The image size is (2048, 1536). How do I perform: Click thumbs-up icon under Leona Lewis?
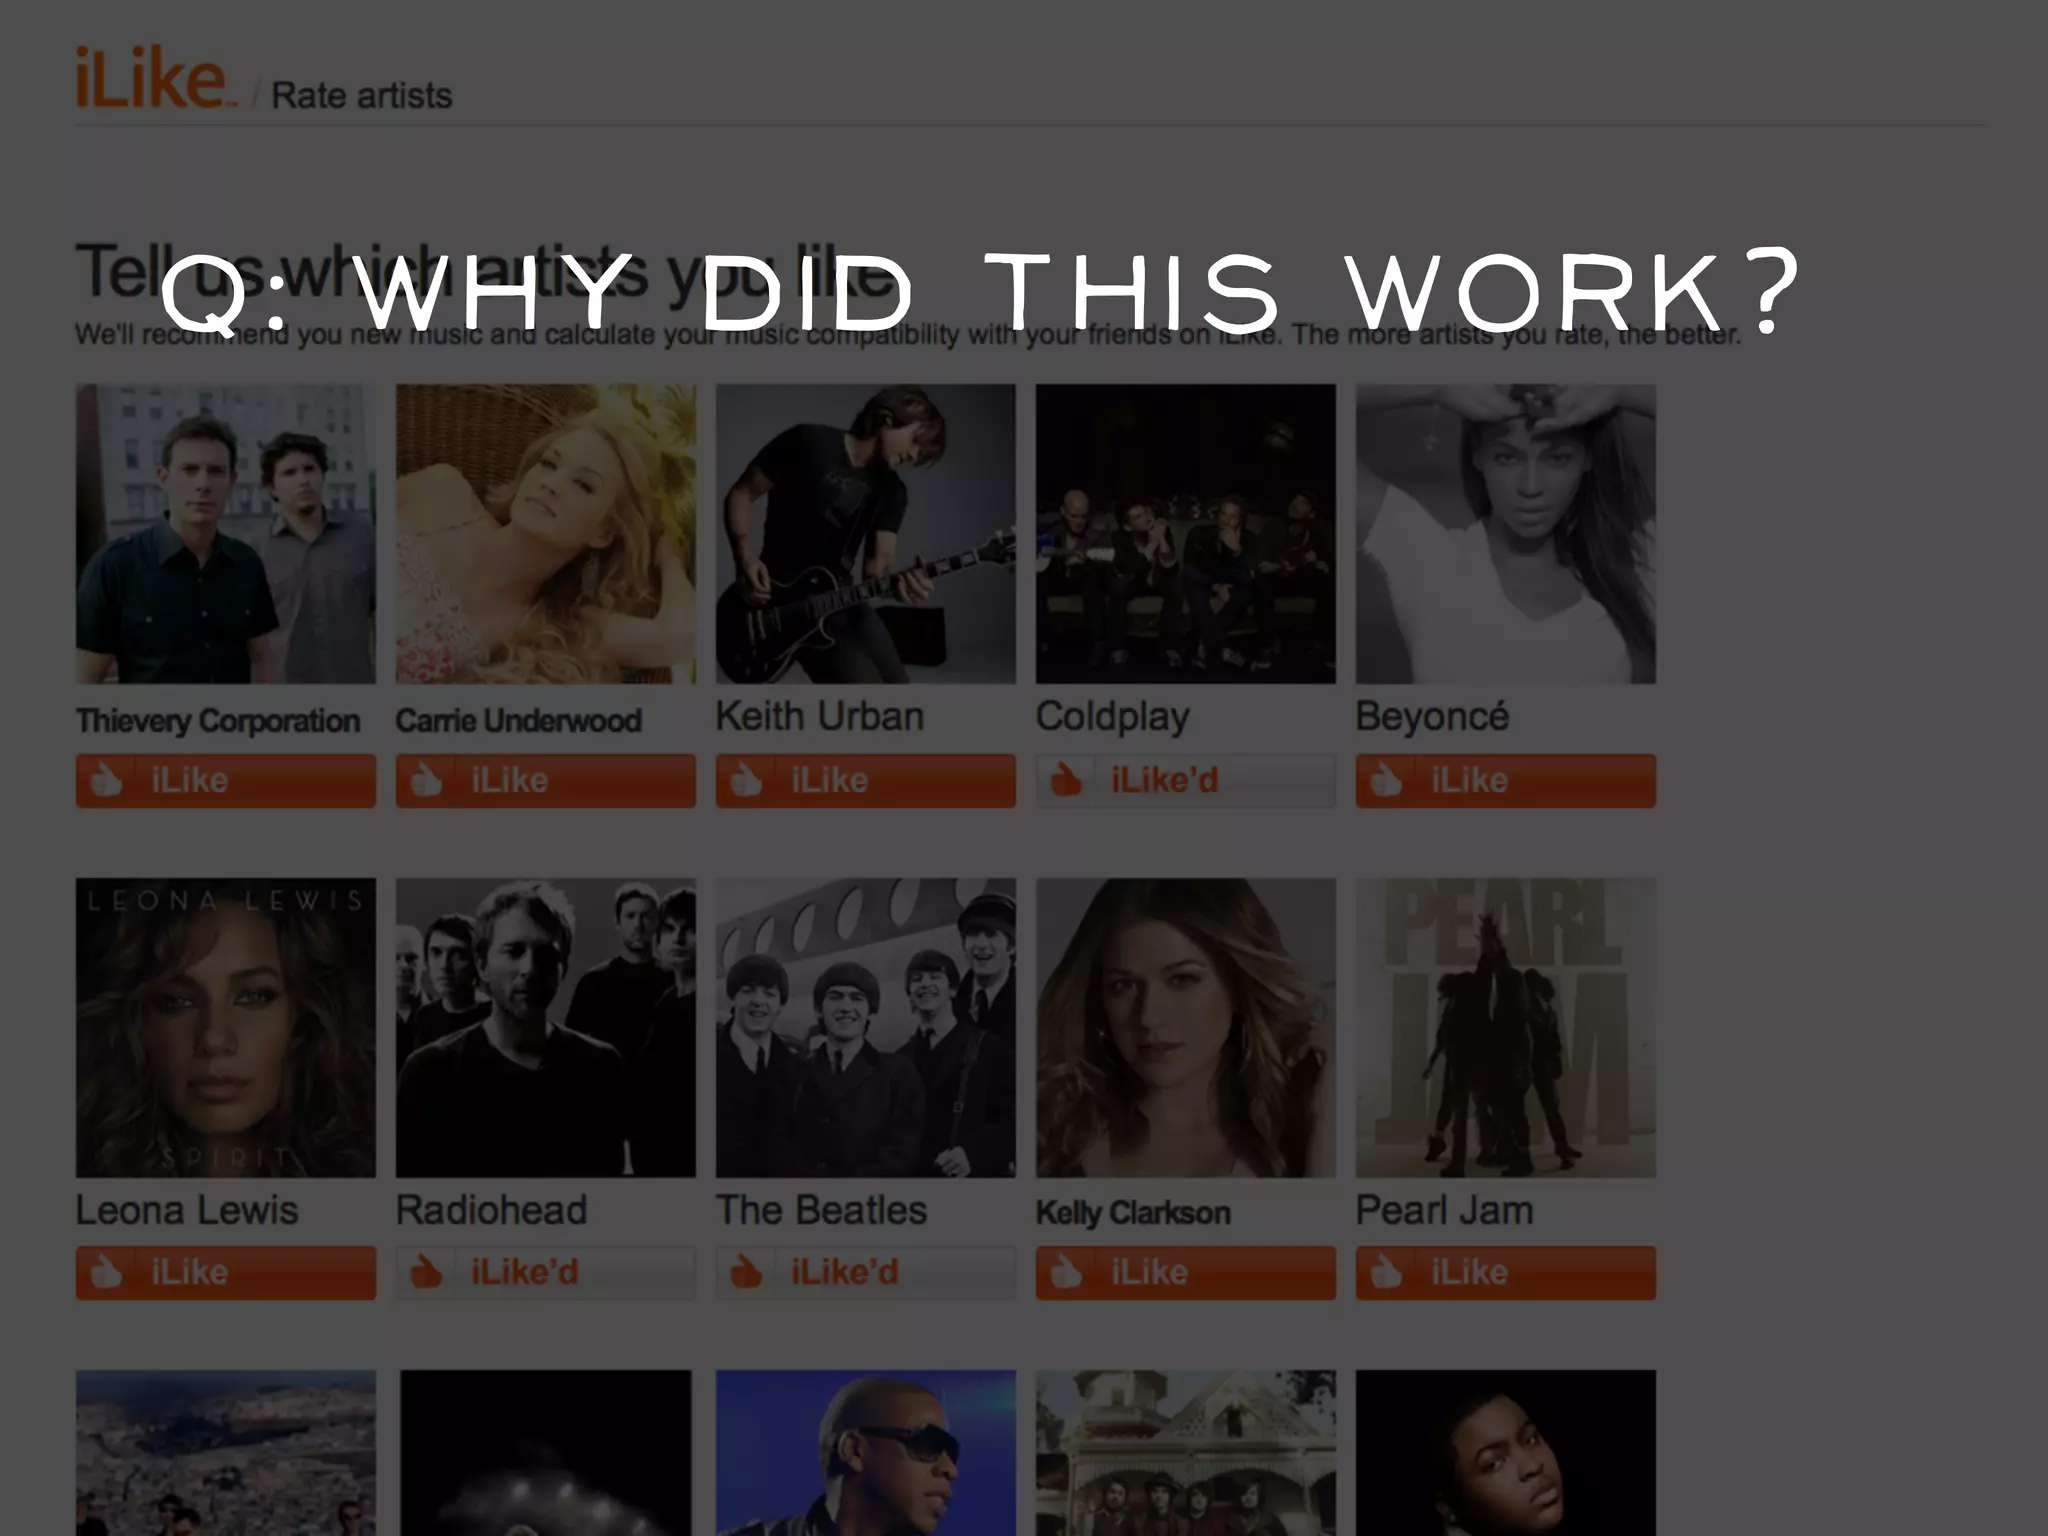pos(107,1272)
